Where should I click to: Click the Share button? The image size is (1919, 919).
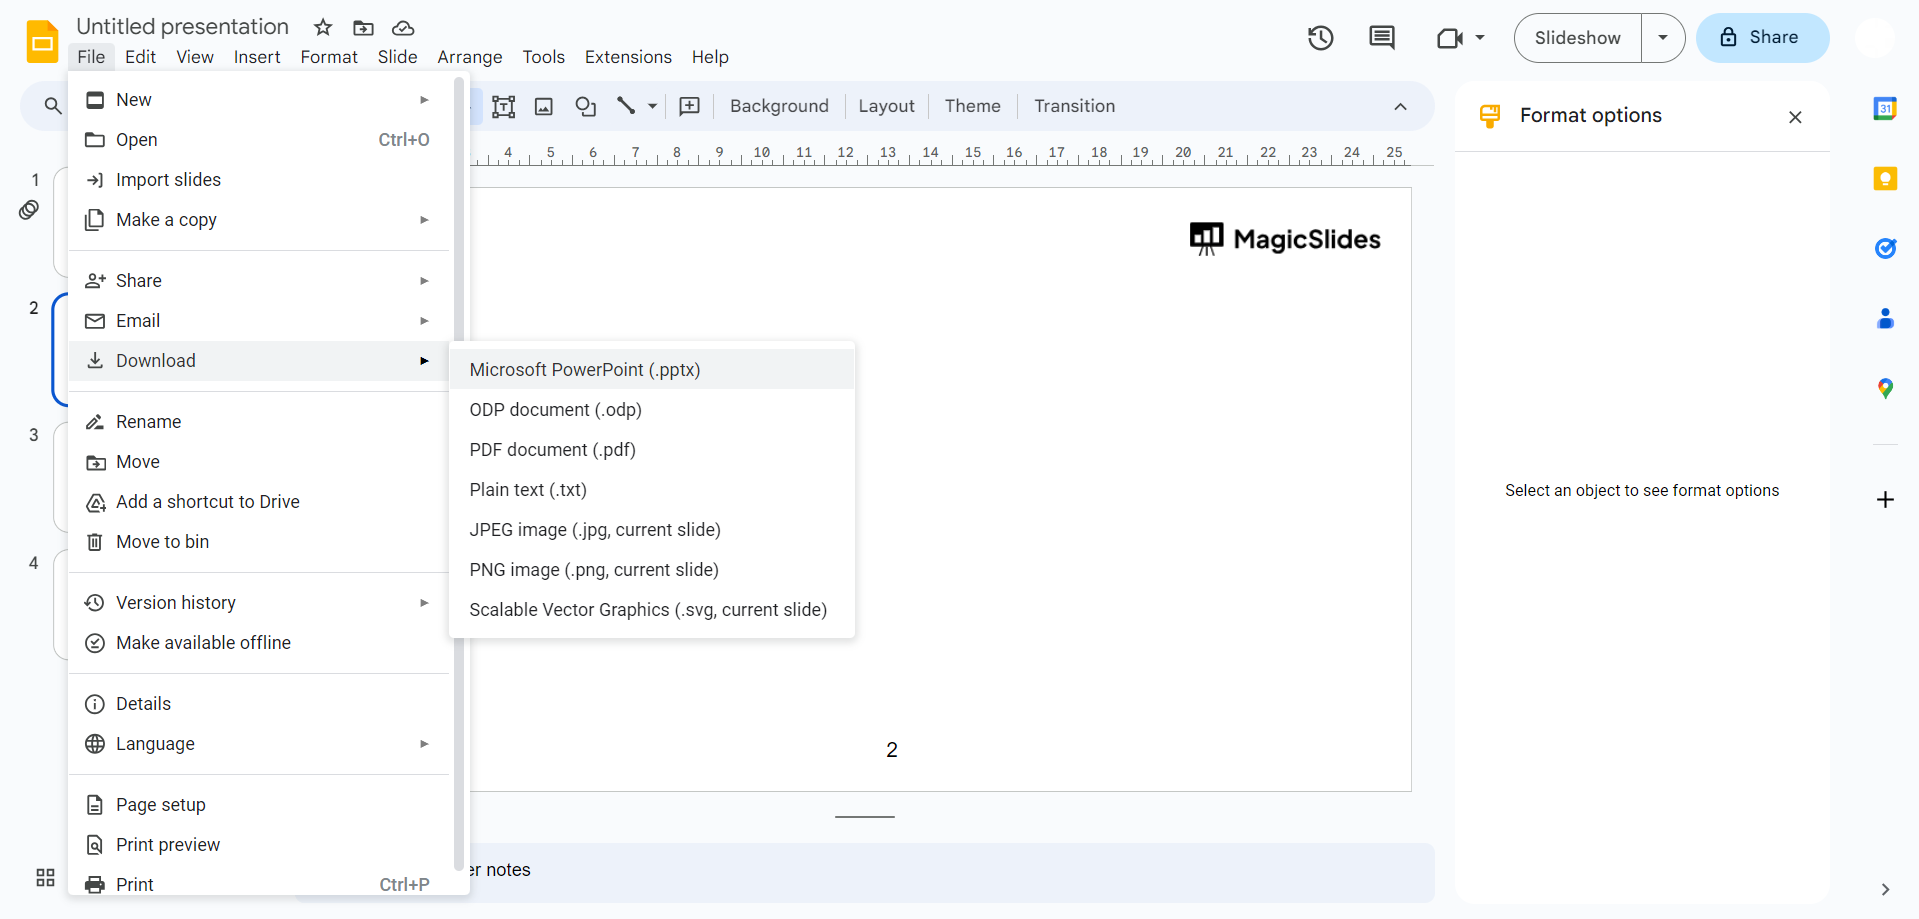[1762, 38]
